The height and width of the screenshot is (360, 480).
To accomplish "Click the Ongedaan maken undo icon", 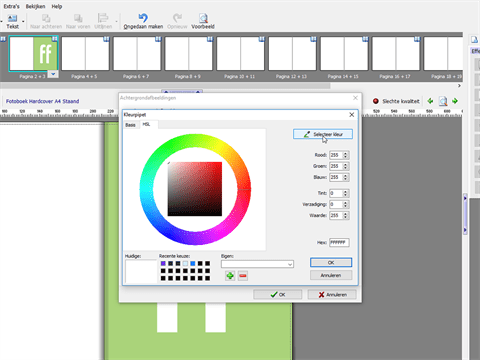I will click(x=143, y=18).
